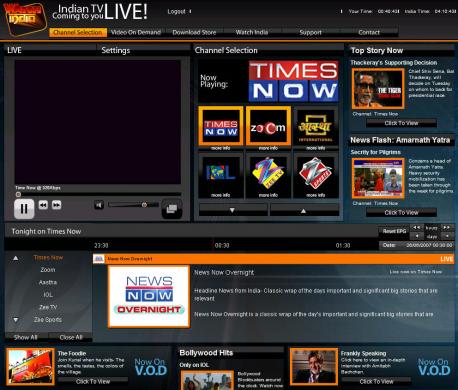The width and height of the screenshot is (458, 390).
Task: Open the Download Store tab
Action: [x=194, y=32]
